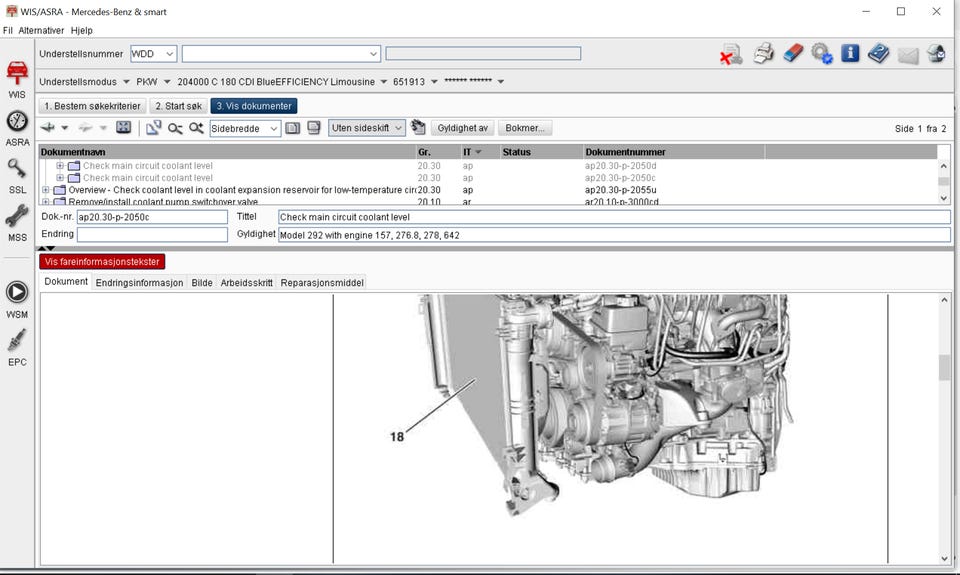The width and height of the screenshot is (960, 575).
Task: Go back with the left arrow icon
Action: (48, 127)
